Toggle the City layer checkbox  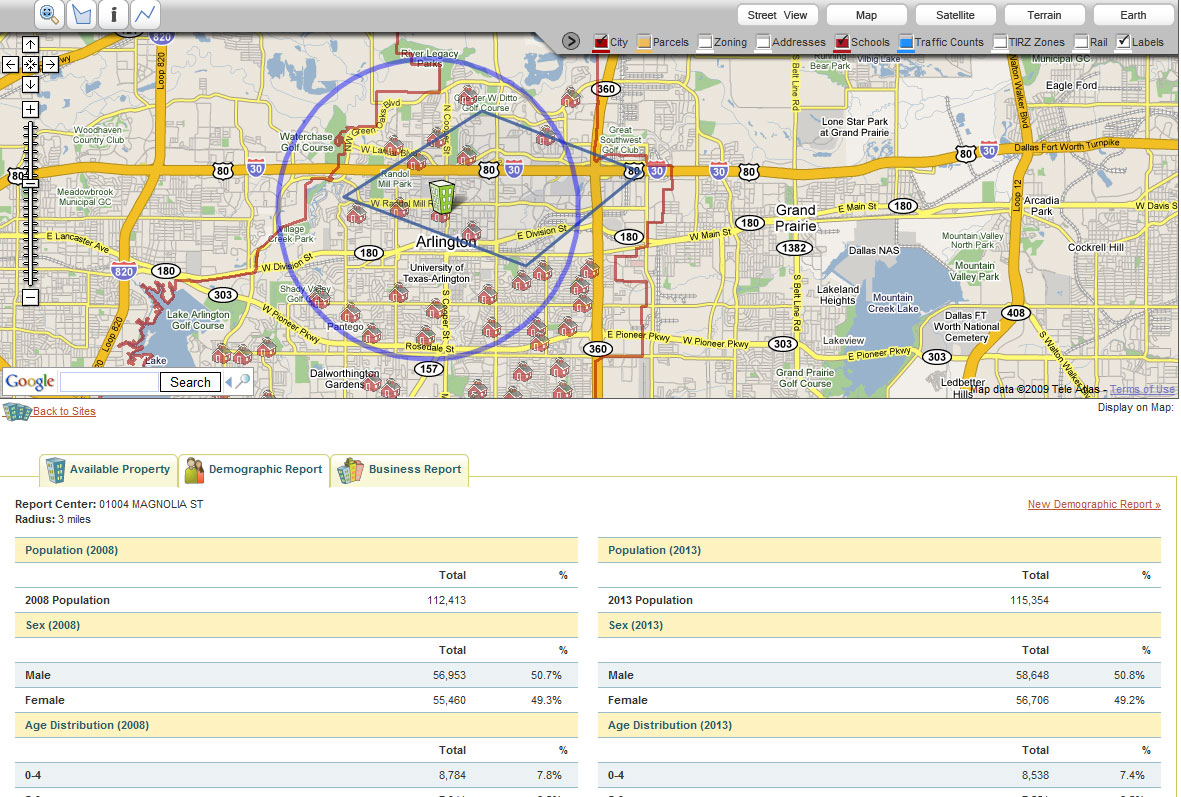[x=600, y=42]
